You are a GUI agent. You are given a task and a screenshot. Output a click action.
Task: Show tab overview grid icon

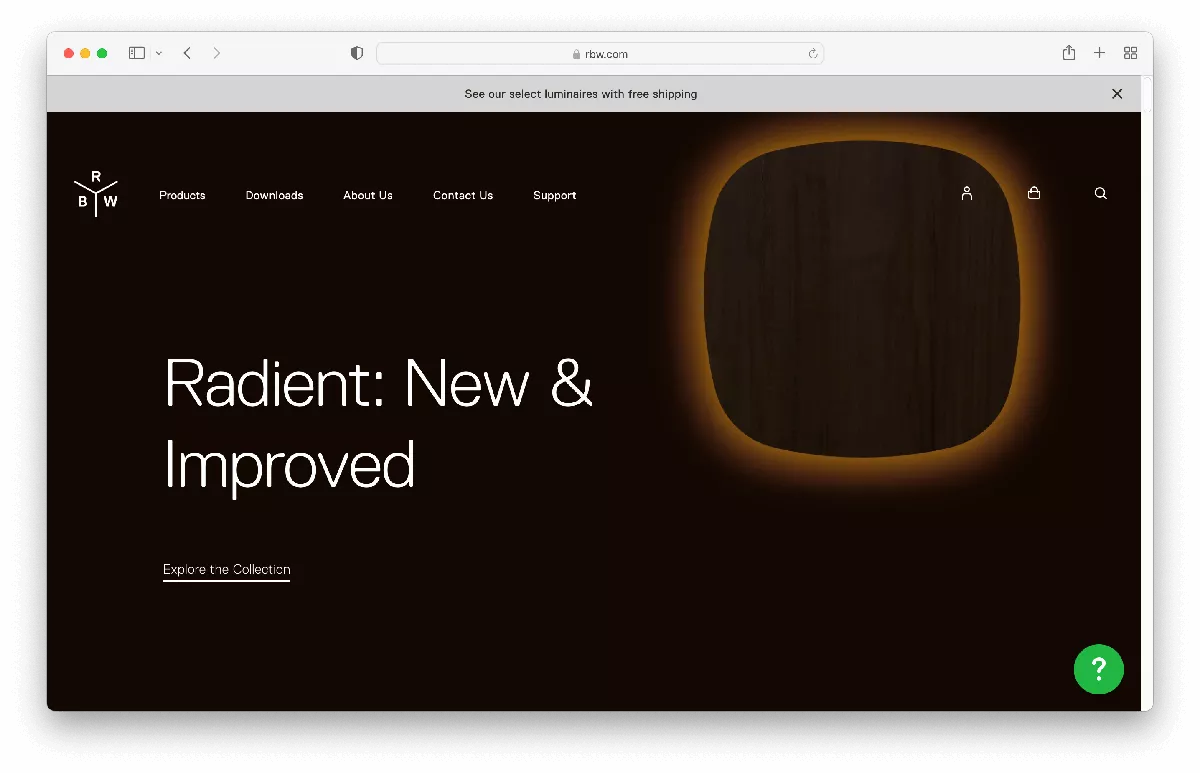(1131, 53)
